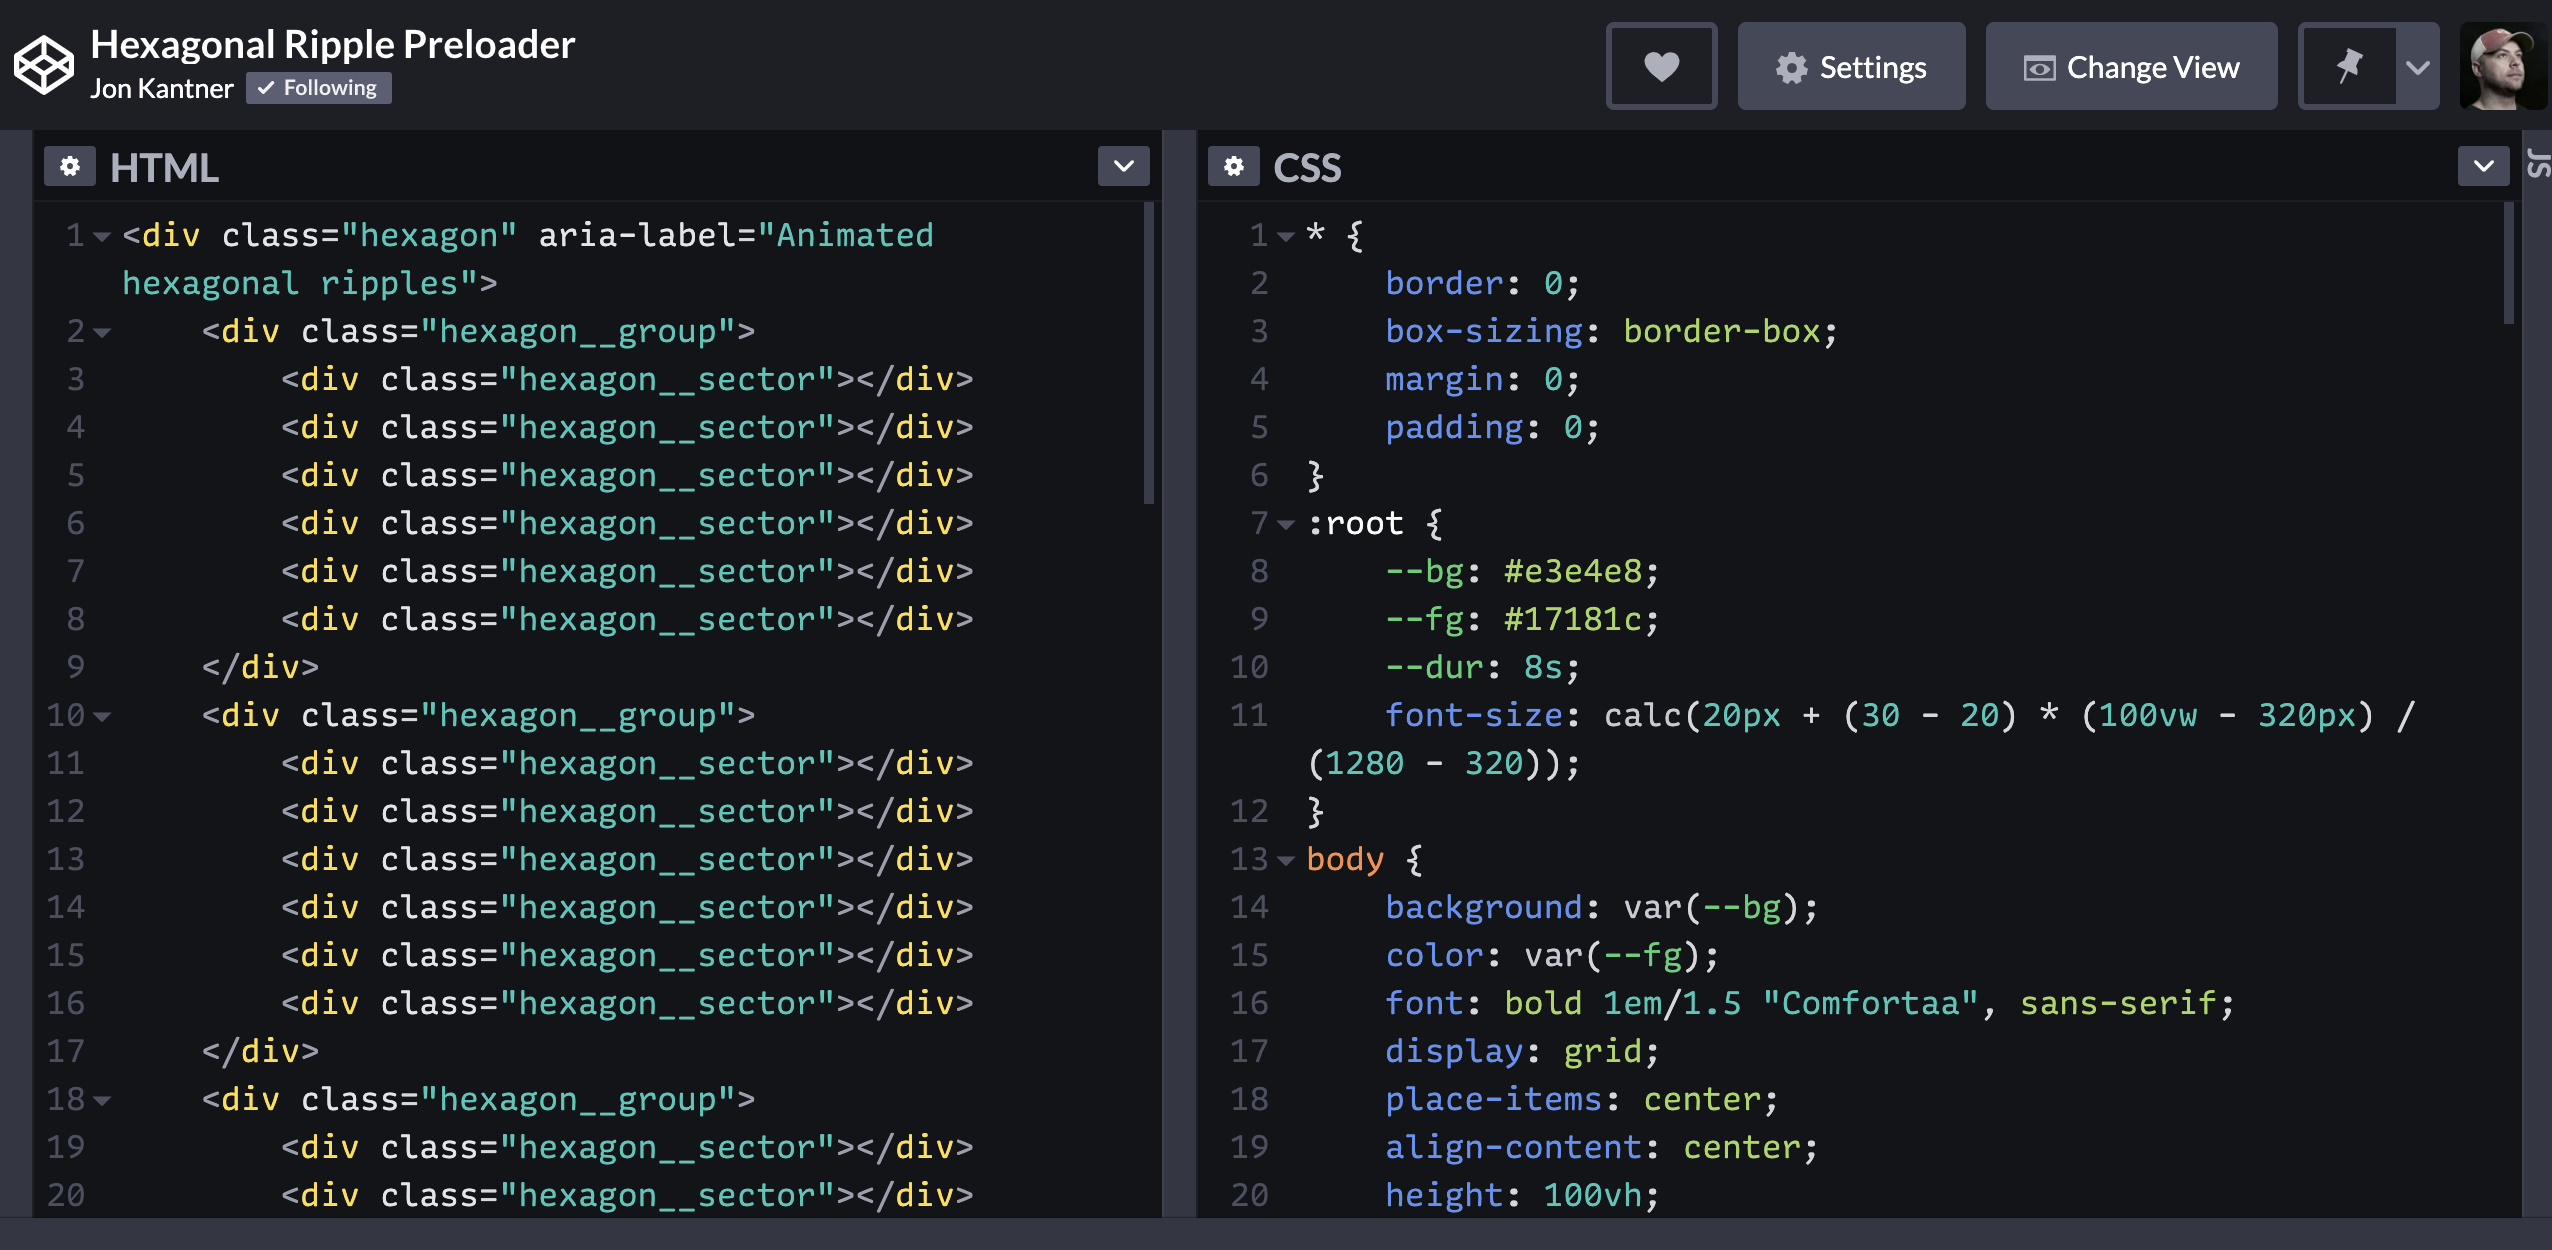Viewport: 2552px width, 1250px height.
Task: Open the HTML editor settings gear
Action: tap(70, 166)
